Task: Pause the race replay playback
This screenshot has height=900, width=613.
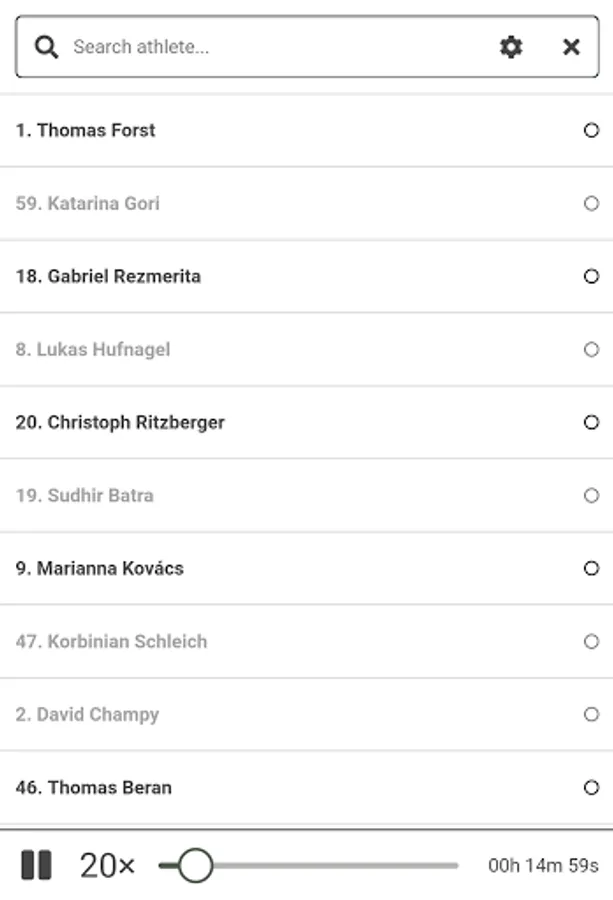Action: pyautogui.click(x=36, y=865)
